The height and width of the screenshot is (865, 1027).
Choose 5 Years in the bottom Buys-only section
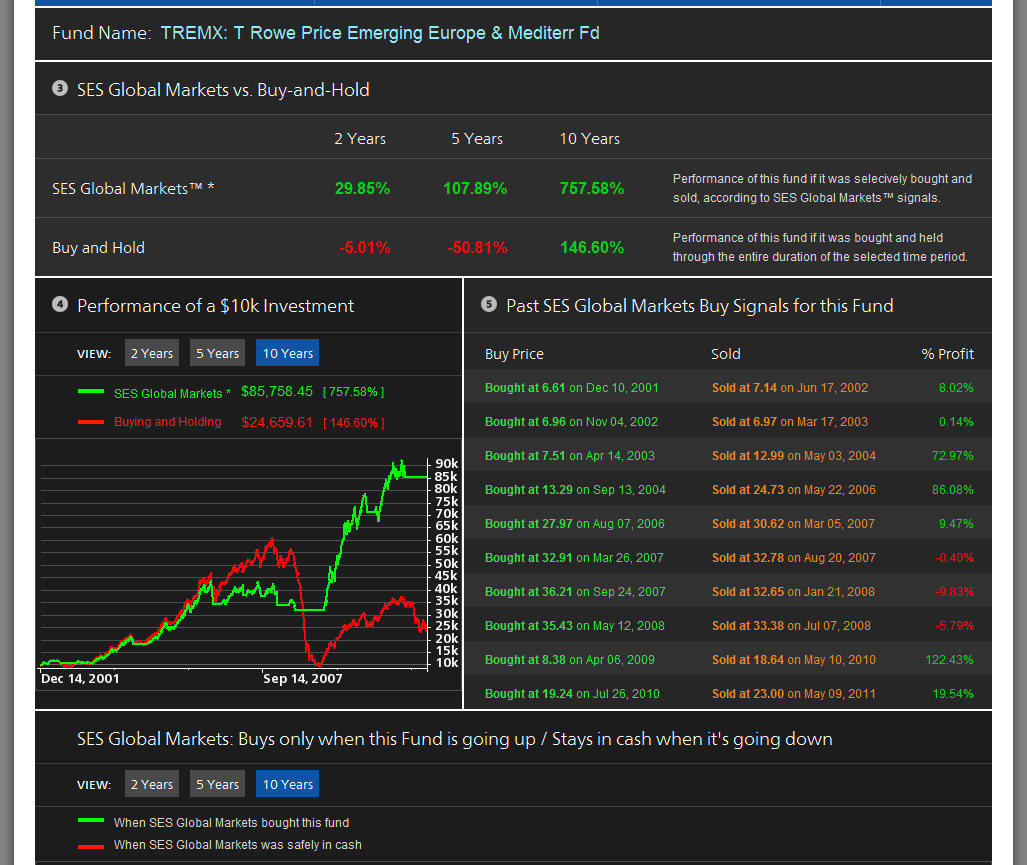point(217,784)
